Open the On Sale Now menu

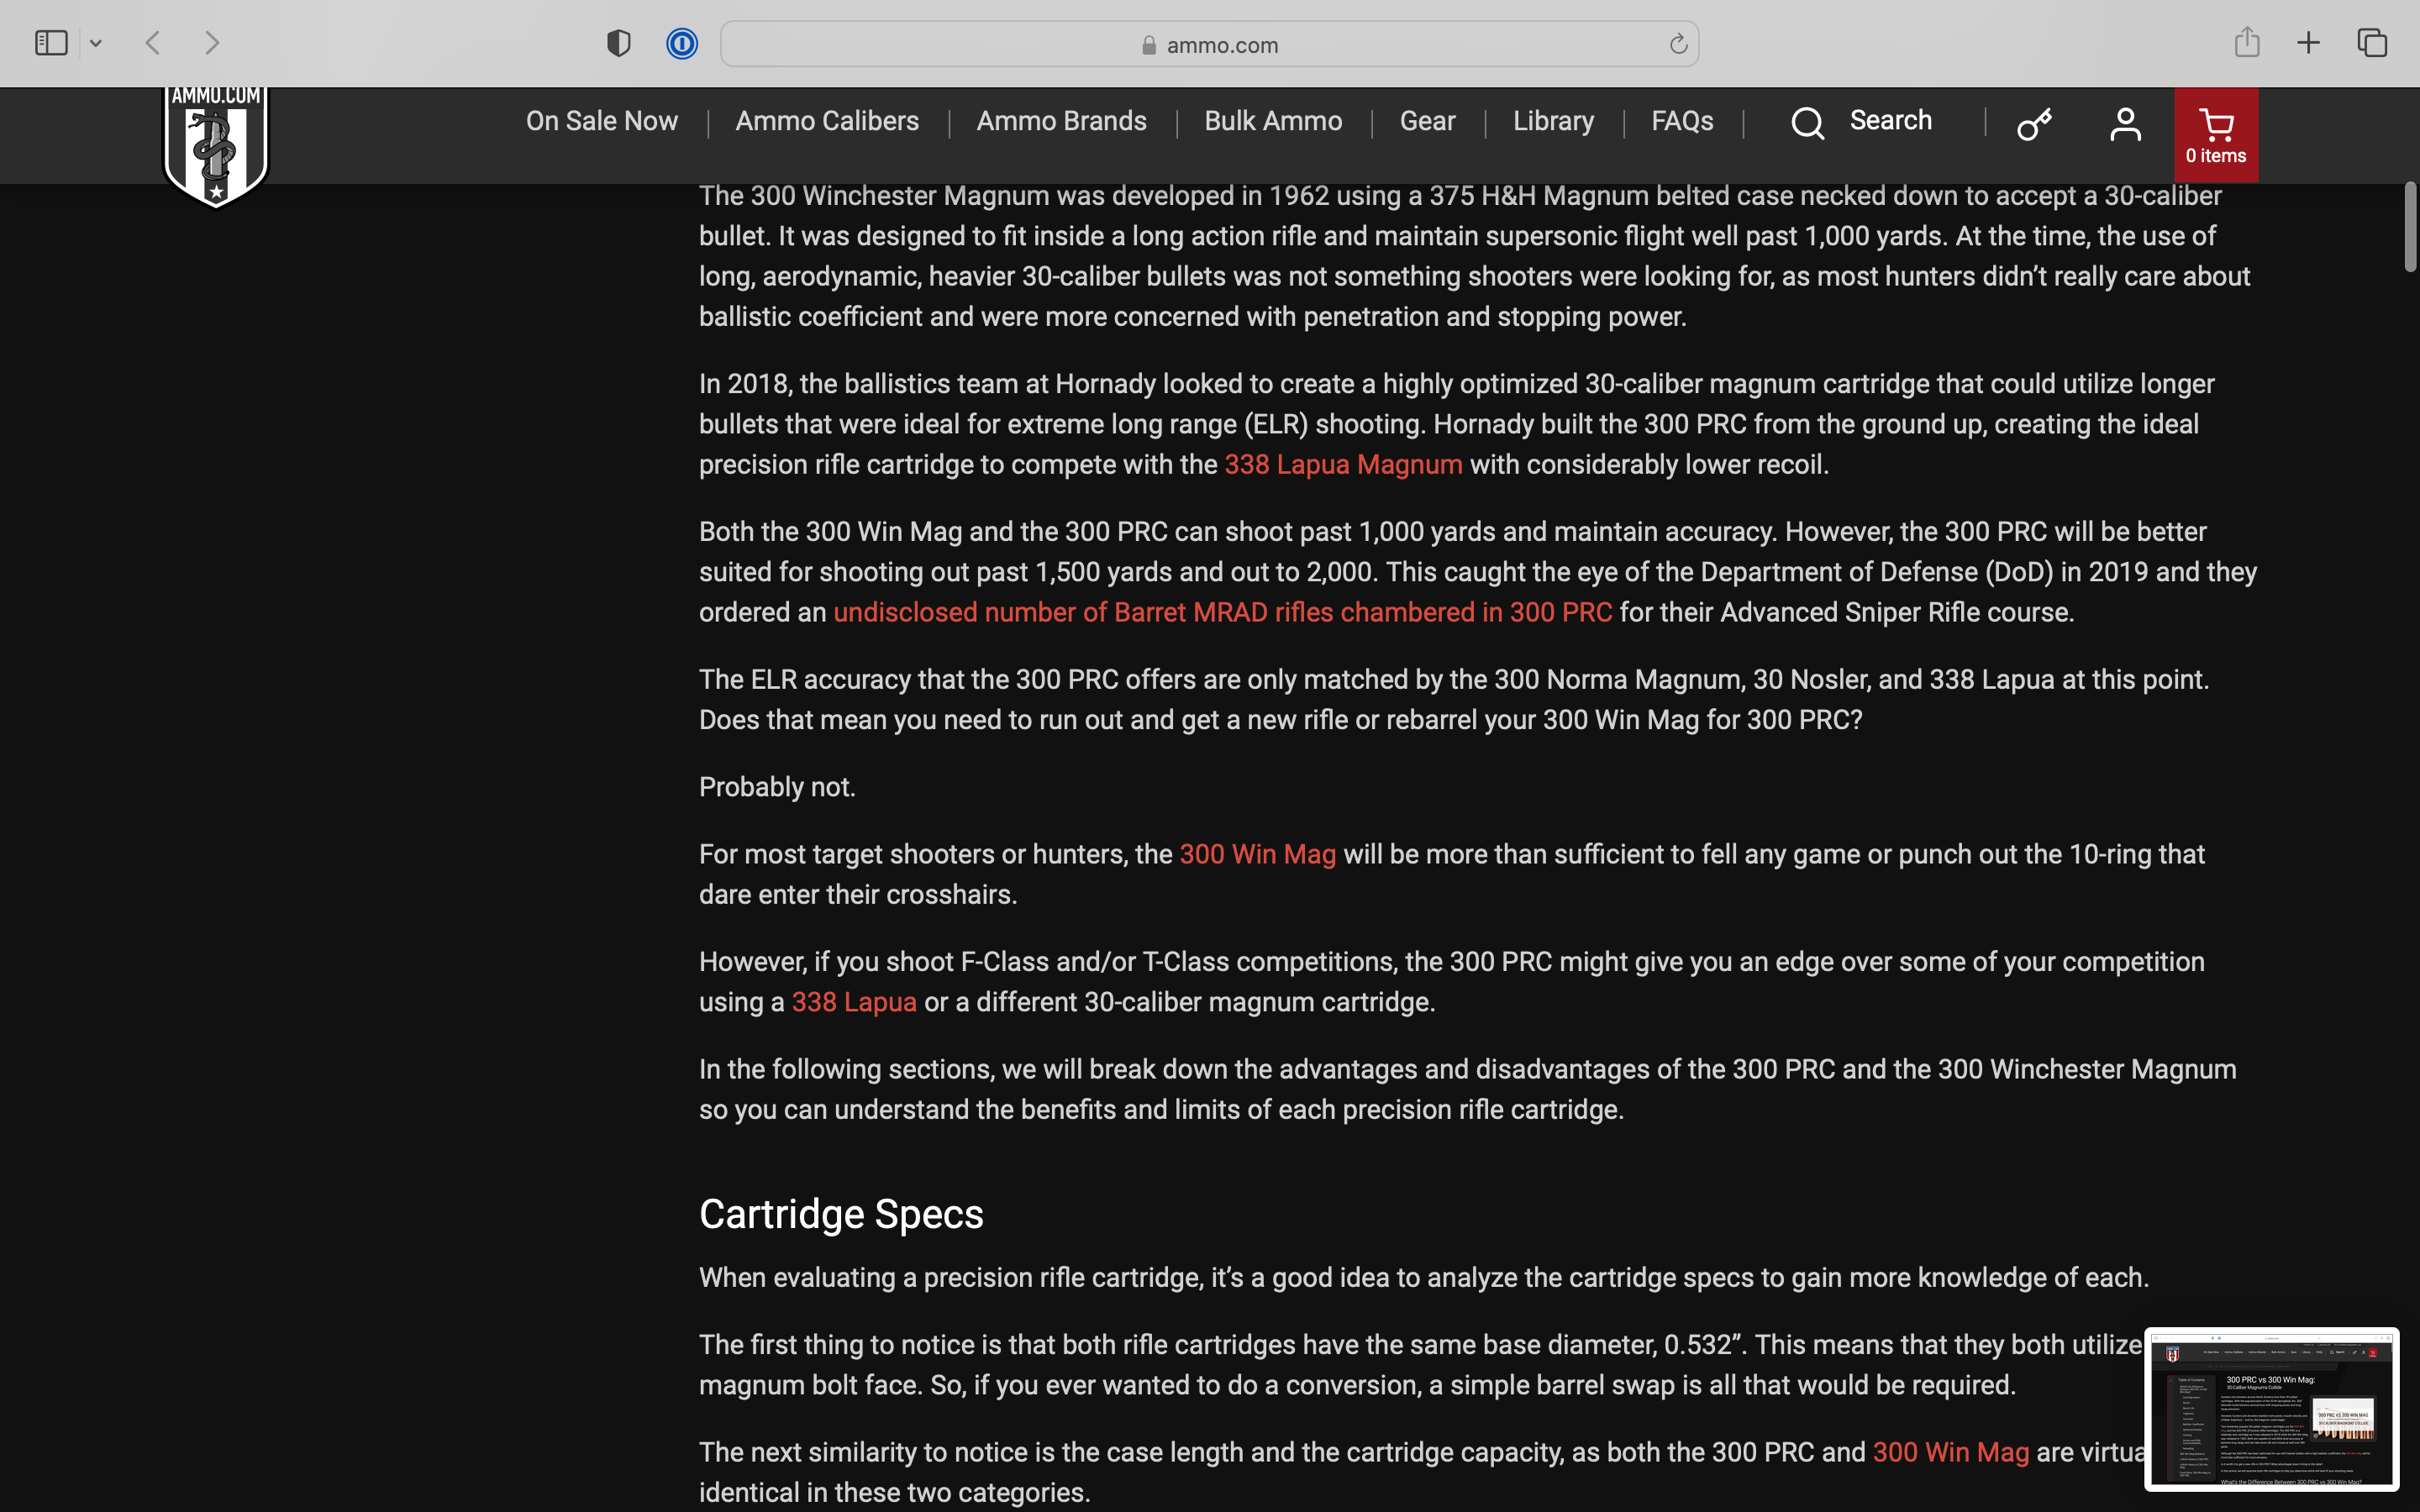pos(602,121)
